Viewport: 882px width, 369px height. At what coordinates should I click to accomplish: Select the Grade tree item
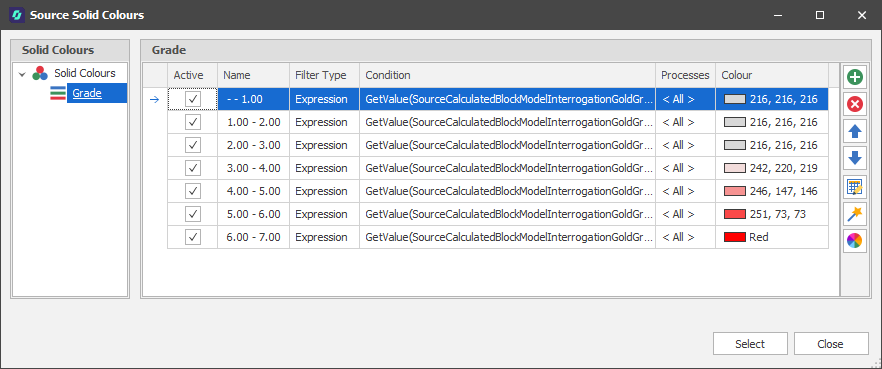click(87, 93)
